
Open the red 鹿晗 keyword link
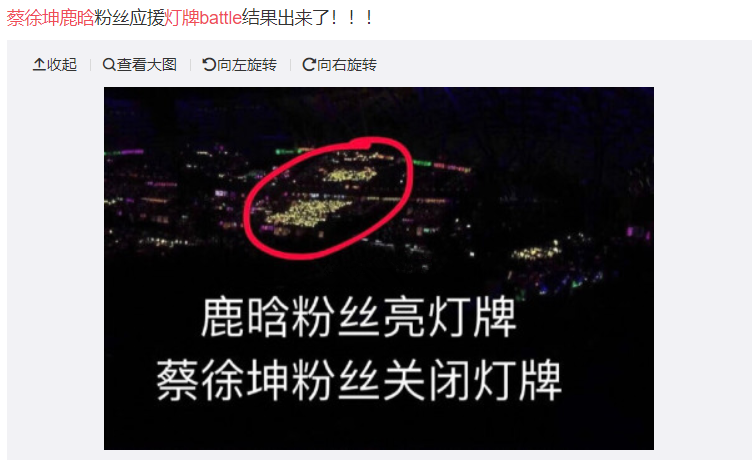(77, 18)
